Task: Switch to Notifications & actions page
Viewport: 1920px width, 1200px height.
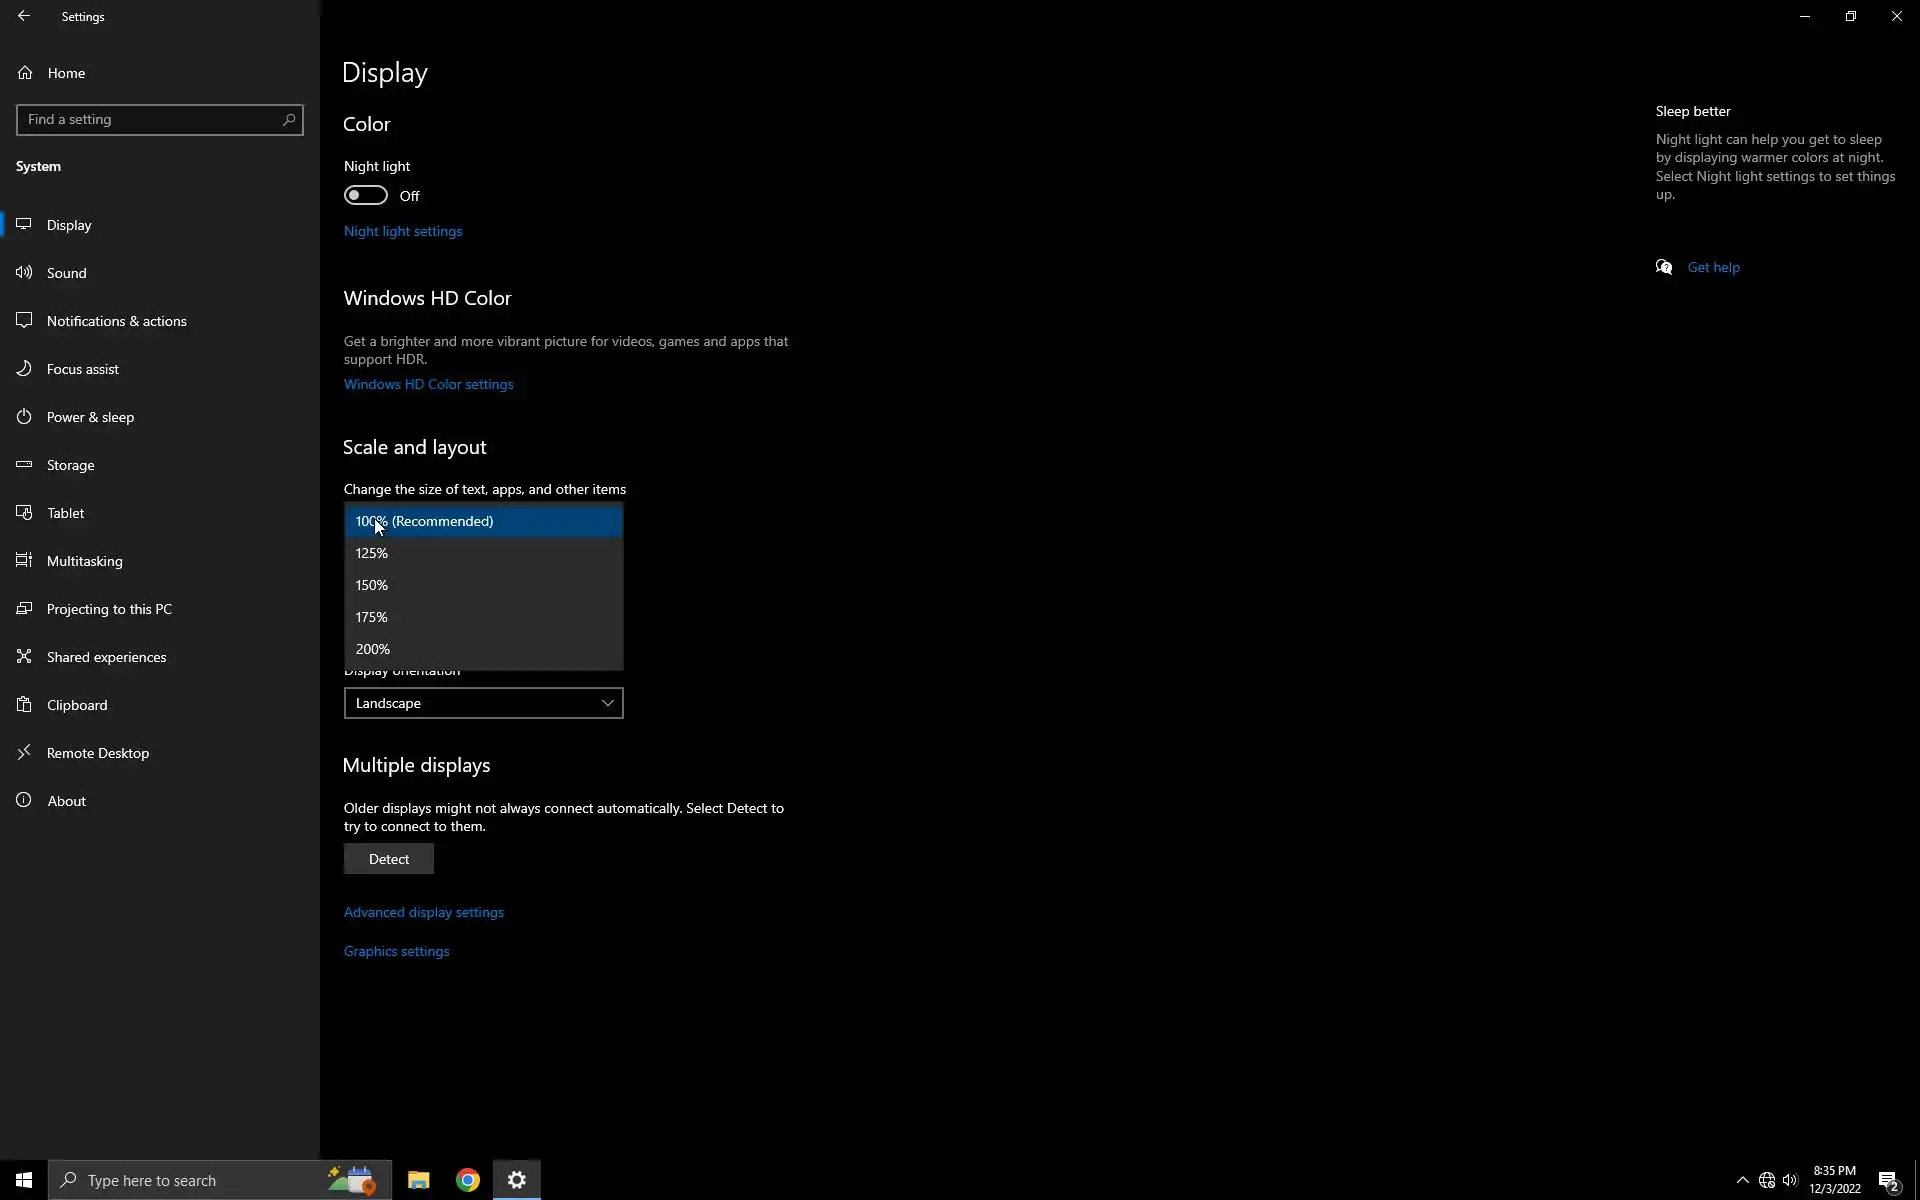Action: click(116, 321)
